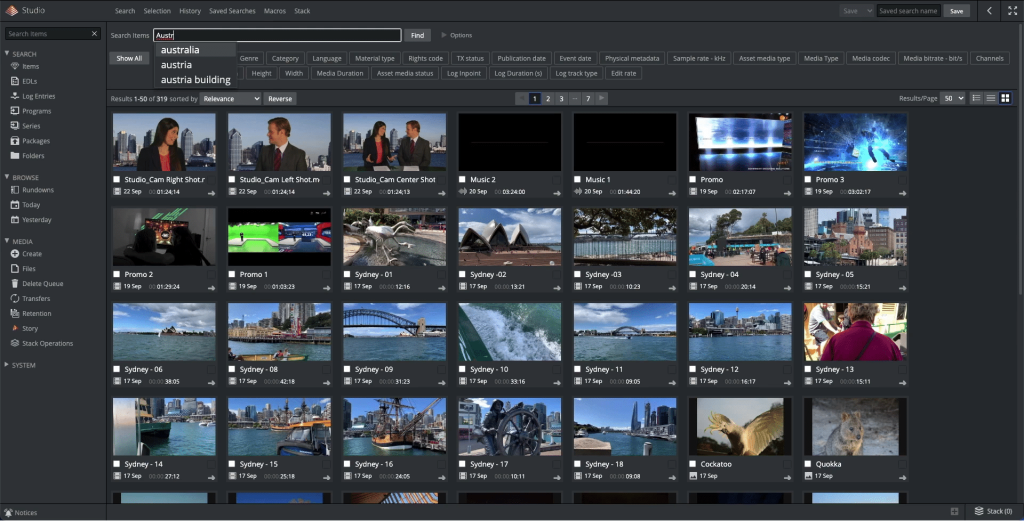Image resolution: width=1024 pixels, height=521 pixels.
Task: Clear the sidebar search with X
Action: pyautogui.click(x=95, y=34)
